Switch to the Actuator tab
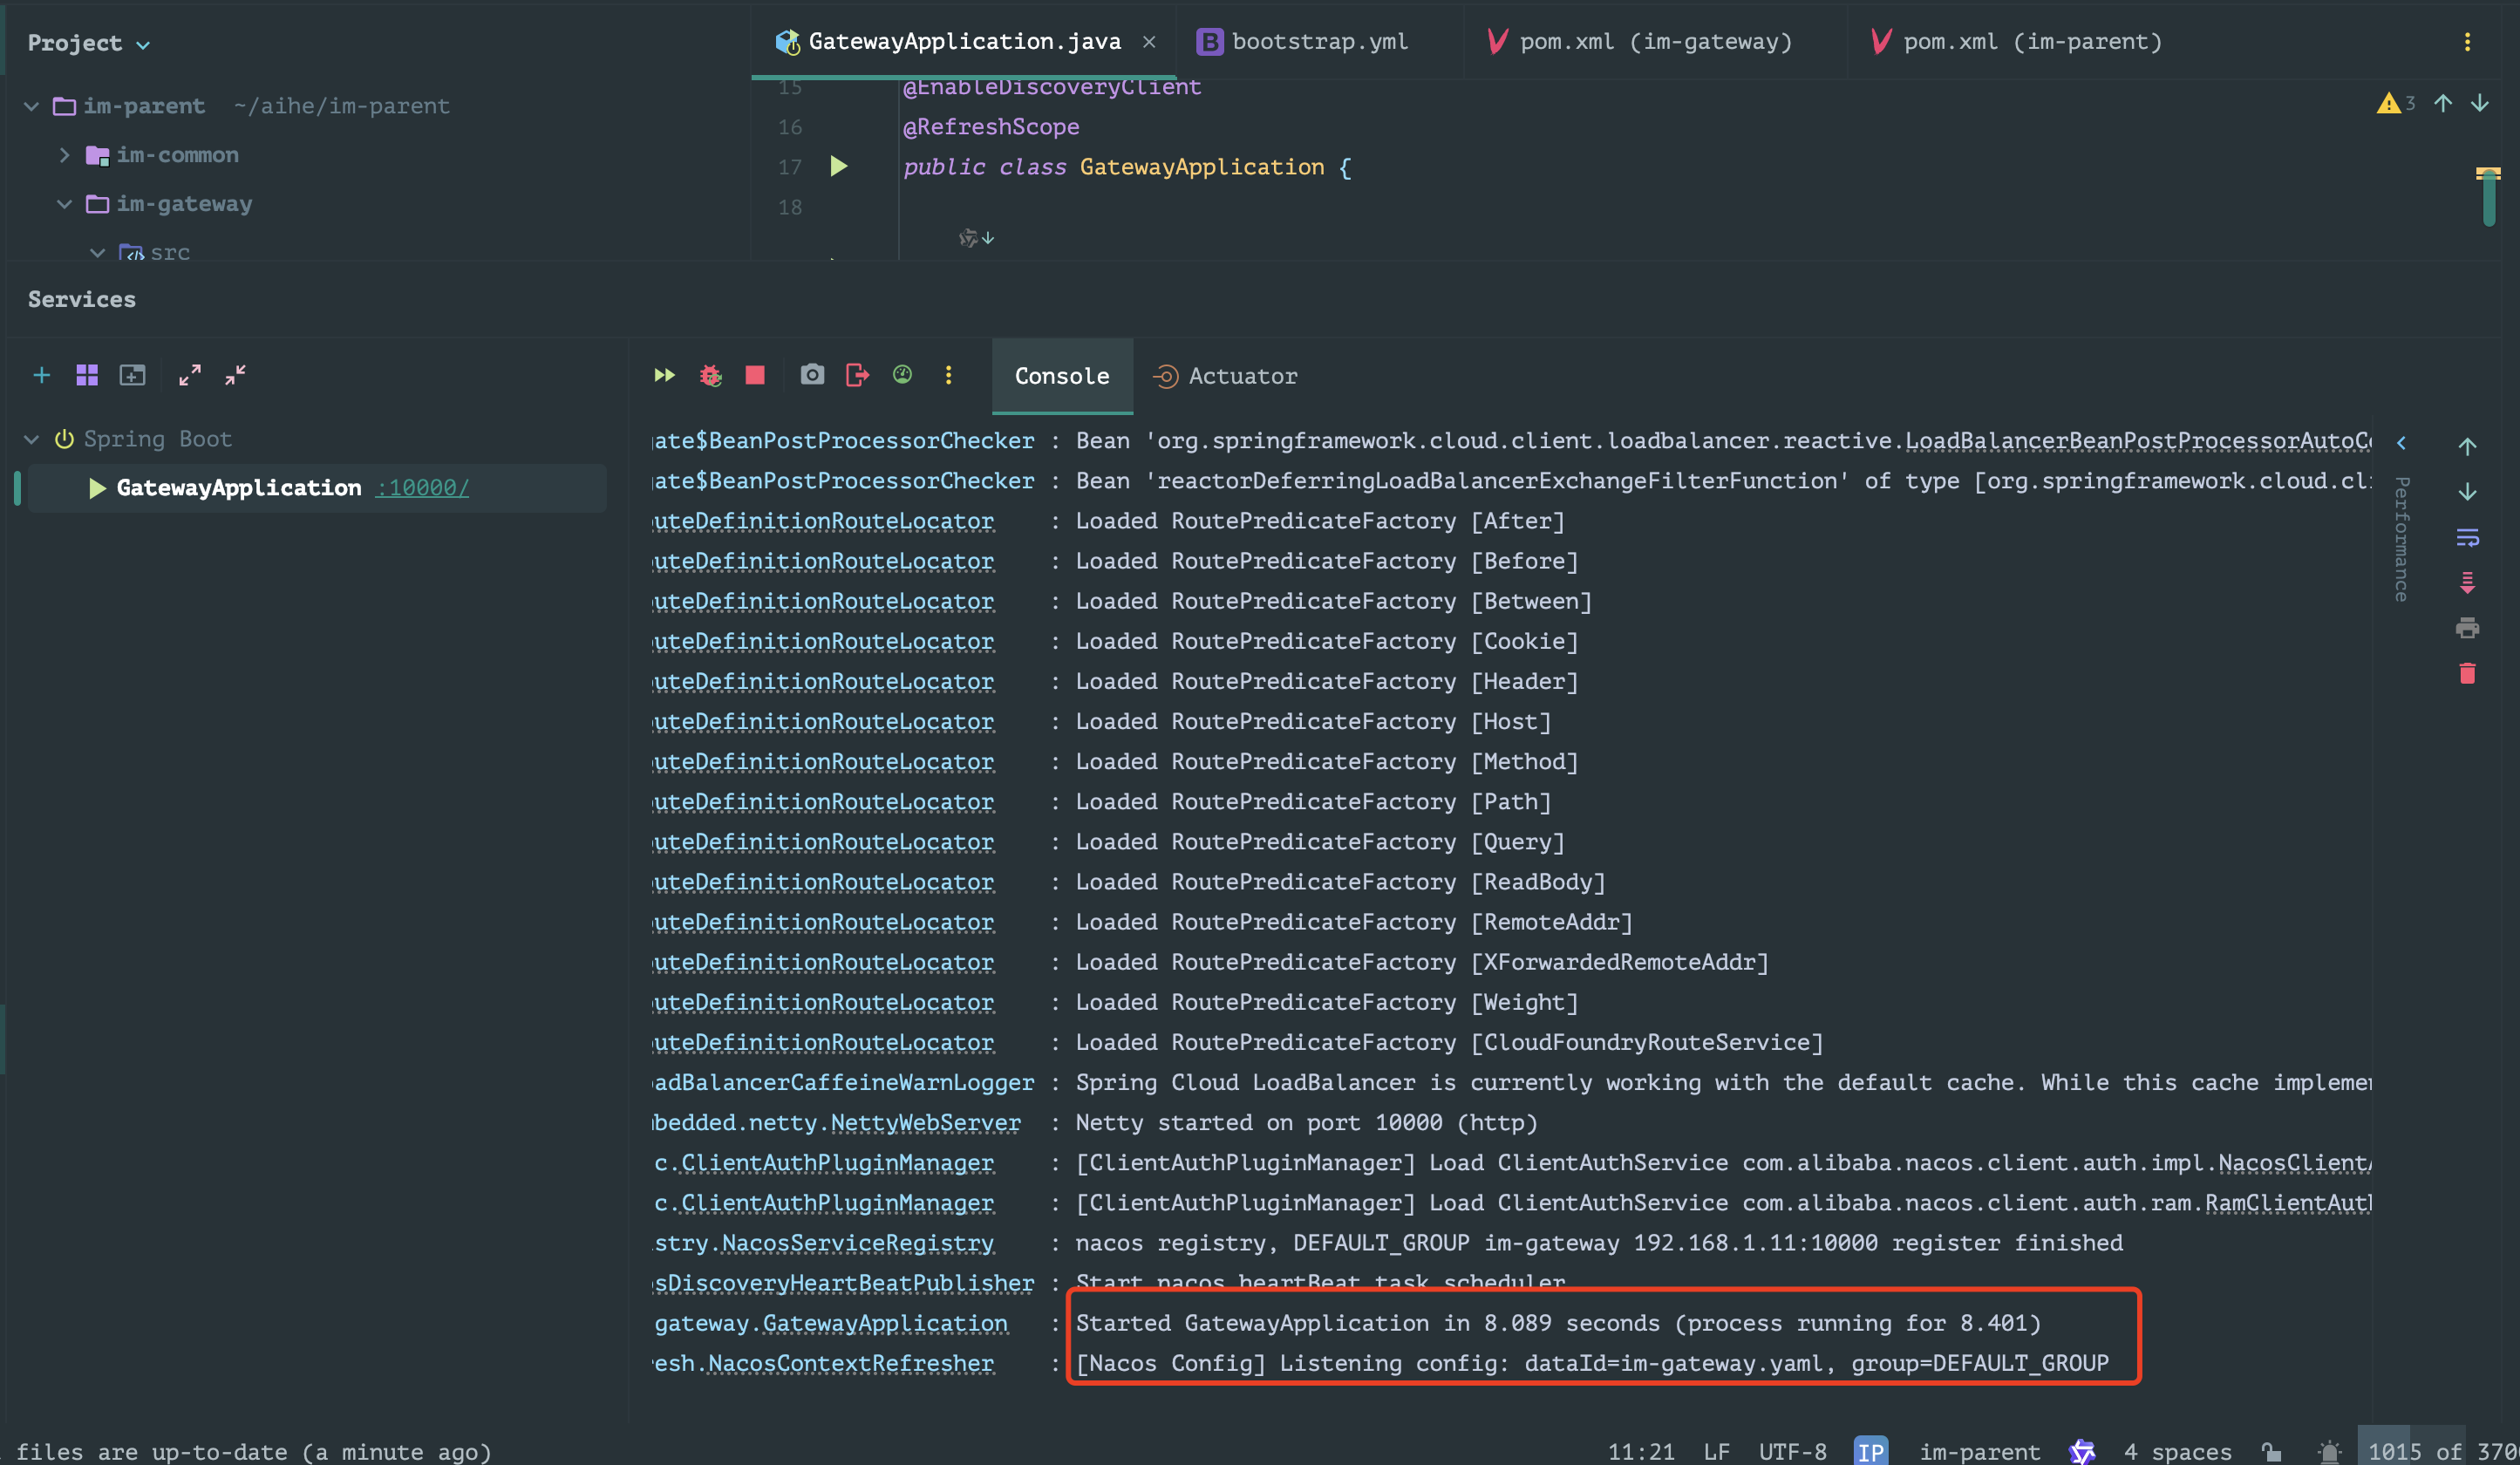Image resolution: width=2520 pixels, height=1465 pixels. coord(1225,376)
